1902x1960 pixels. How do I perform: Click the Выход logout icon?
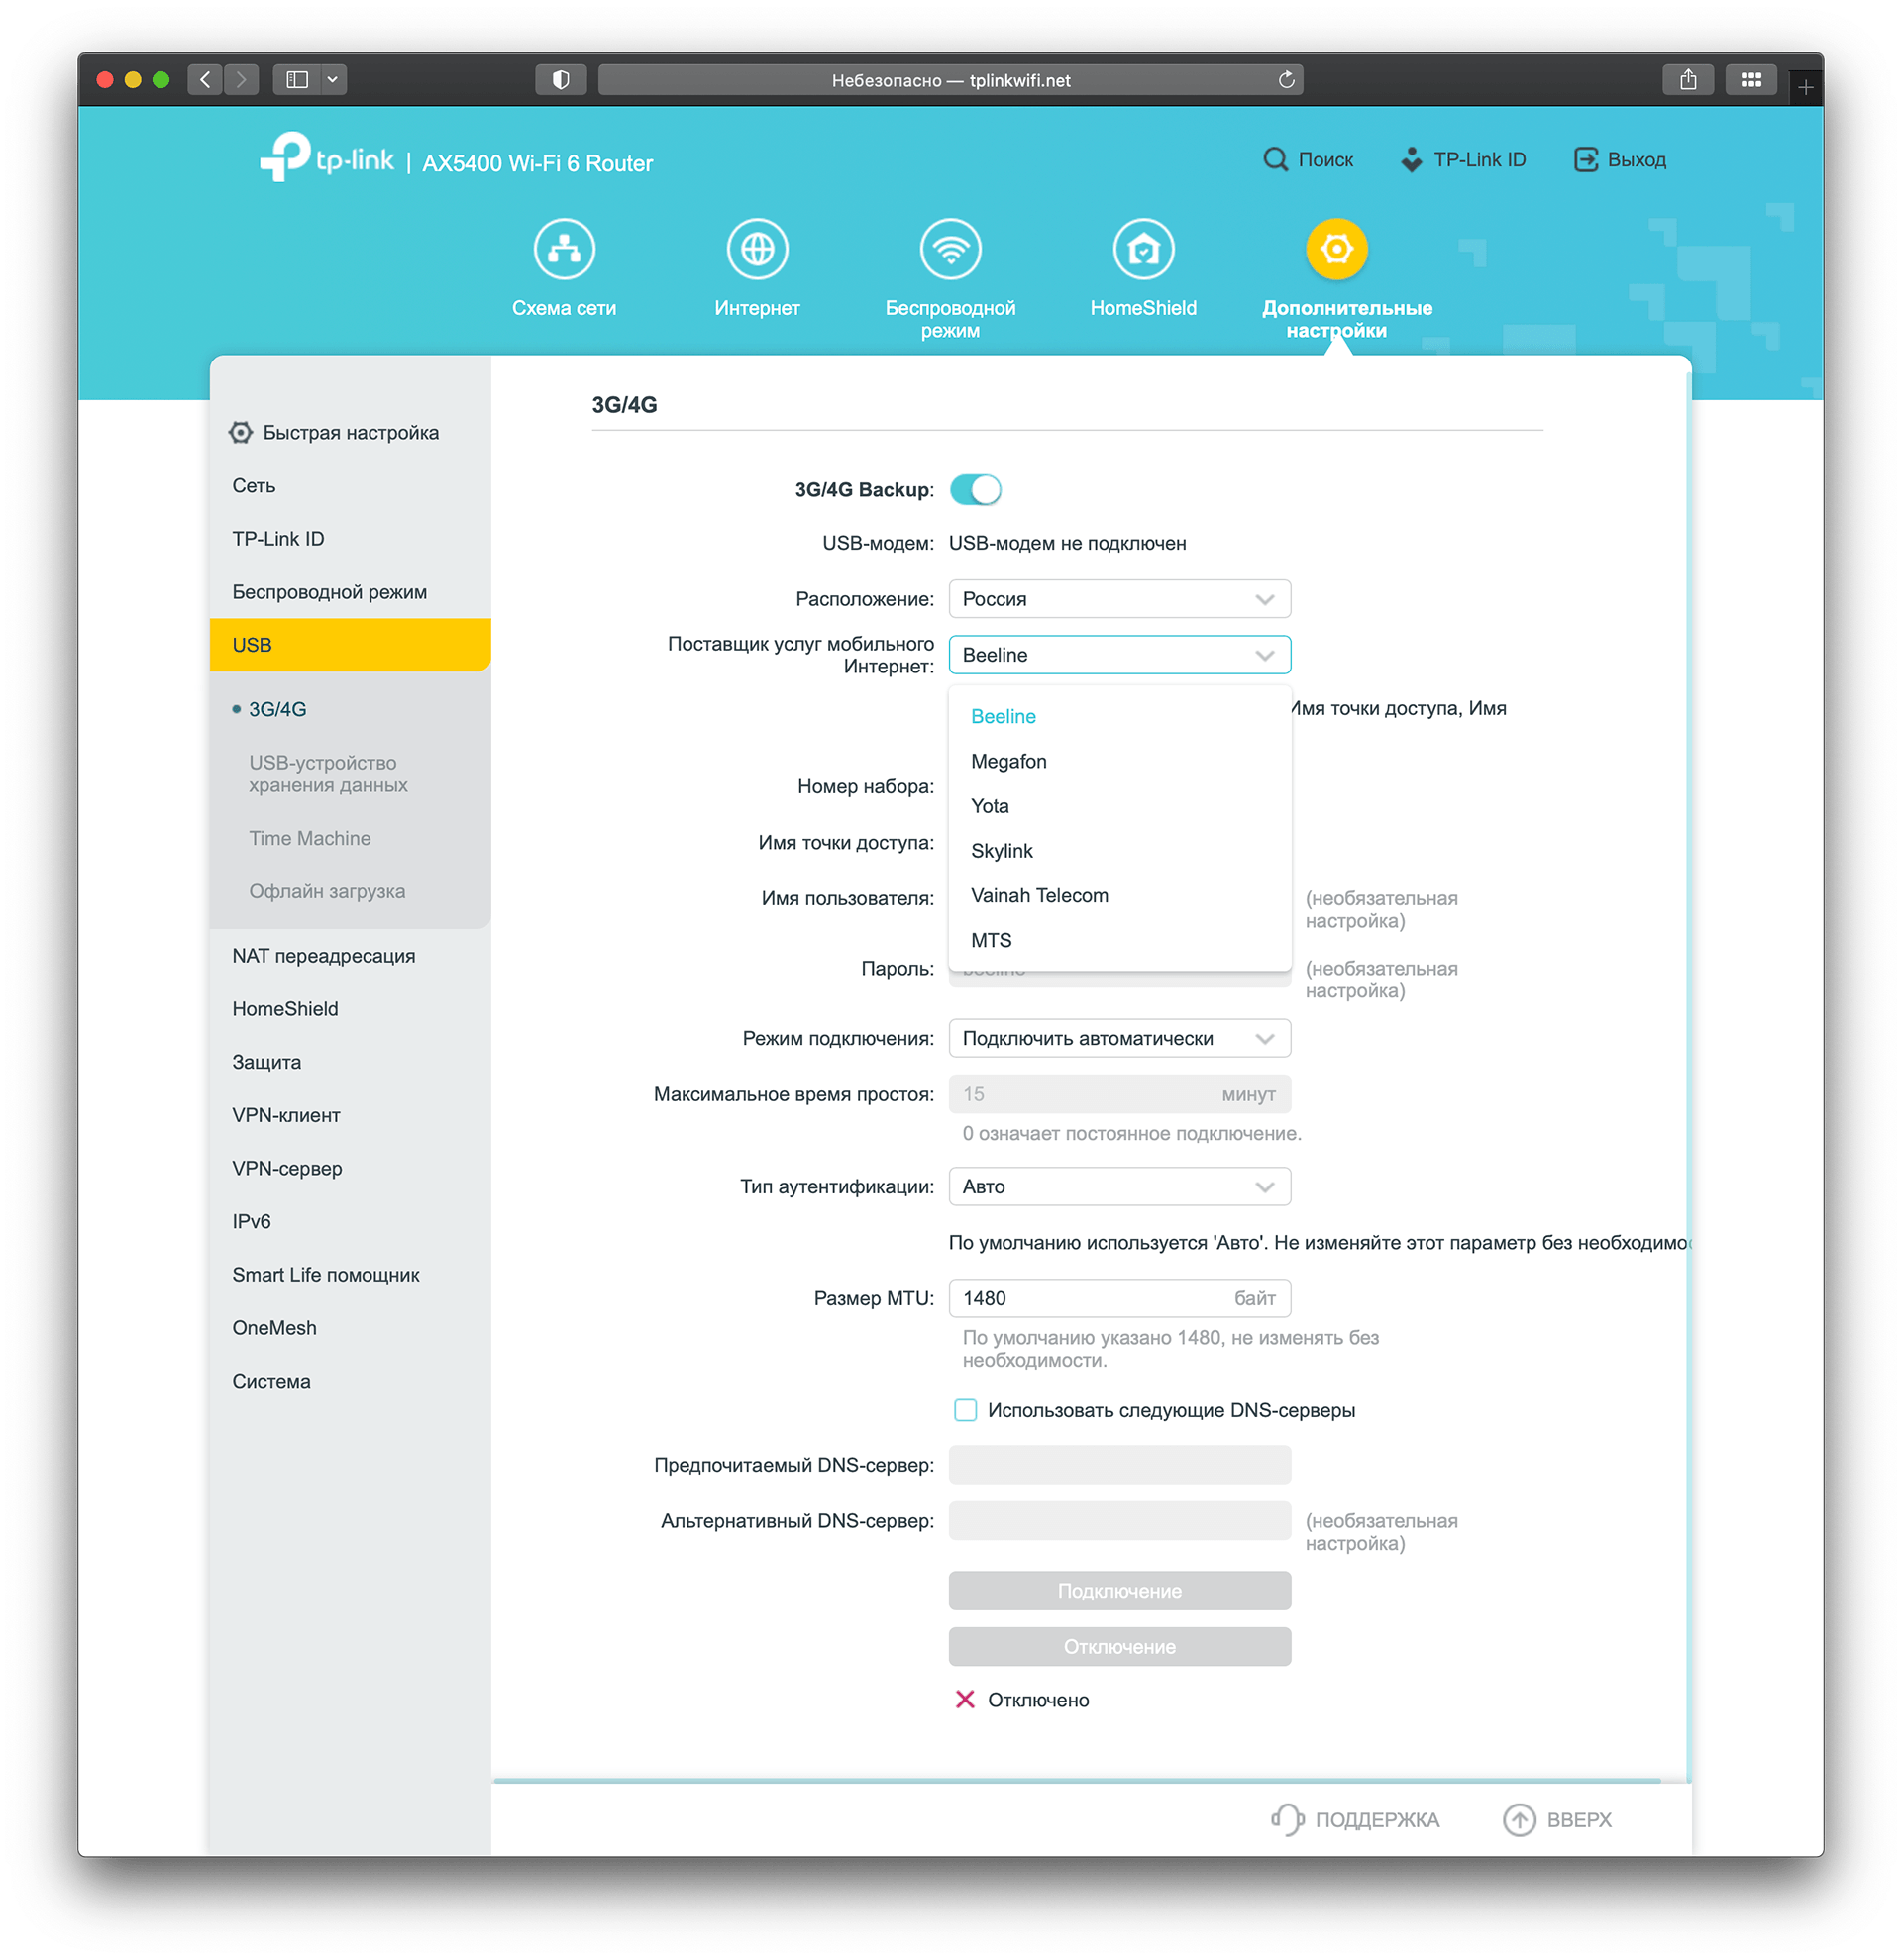coord(1585,160)
